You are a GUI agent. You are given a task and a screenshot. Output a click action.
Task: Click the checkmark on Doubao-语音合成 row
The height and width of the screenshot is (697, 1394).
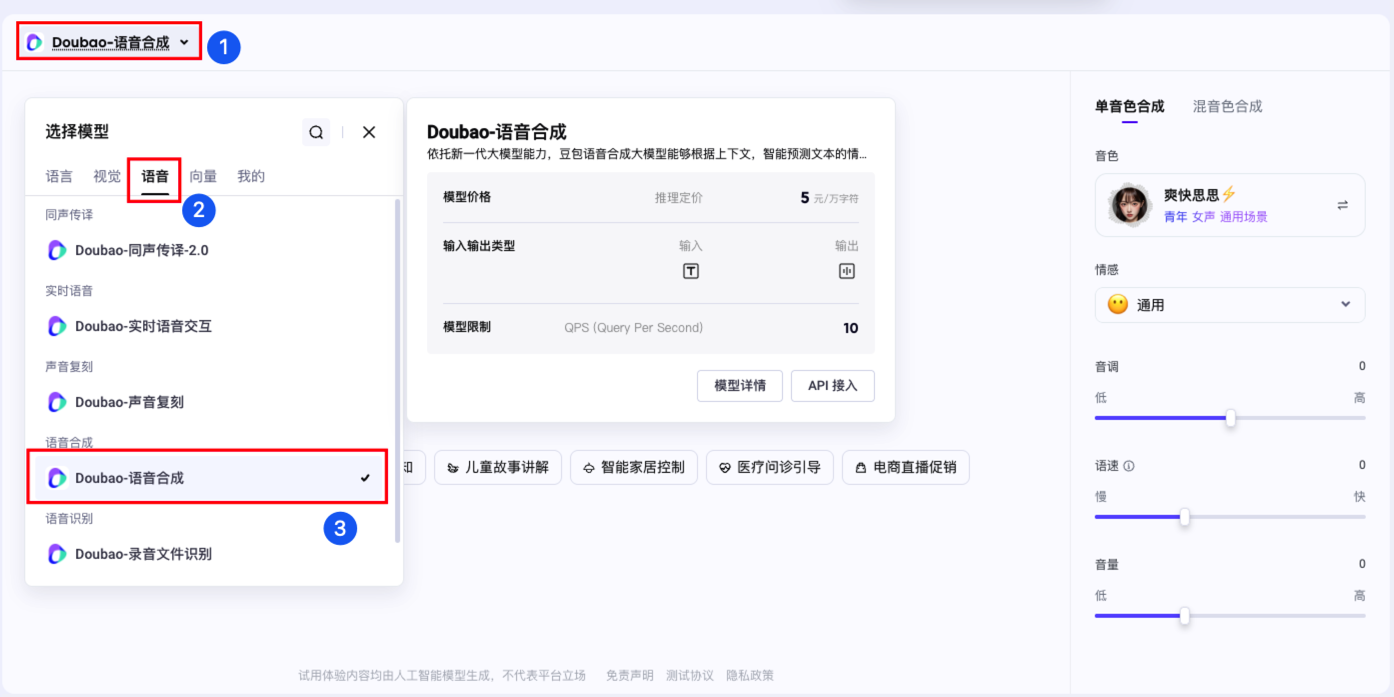[x=366, y=478]
